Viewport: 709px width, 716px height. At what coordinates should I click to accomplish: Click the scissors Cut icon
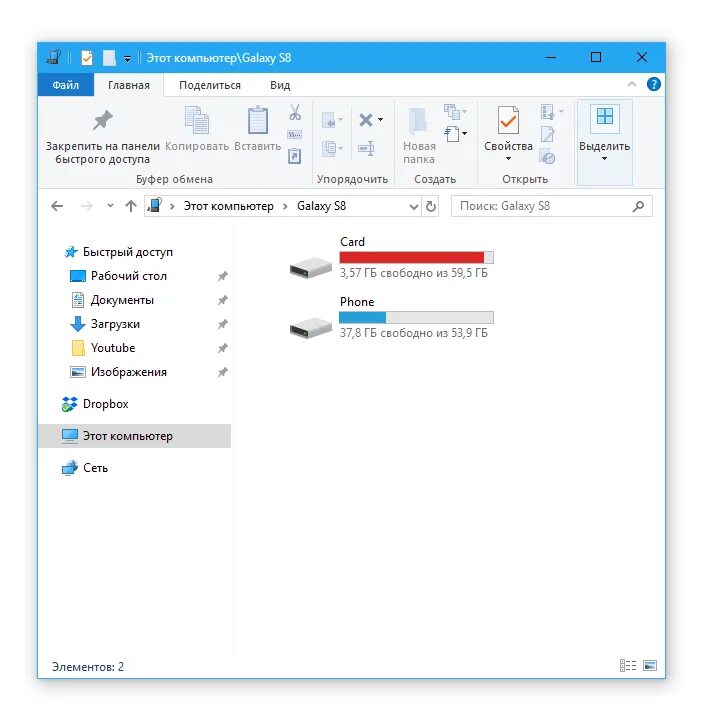coord(295,112)
